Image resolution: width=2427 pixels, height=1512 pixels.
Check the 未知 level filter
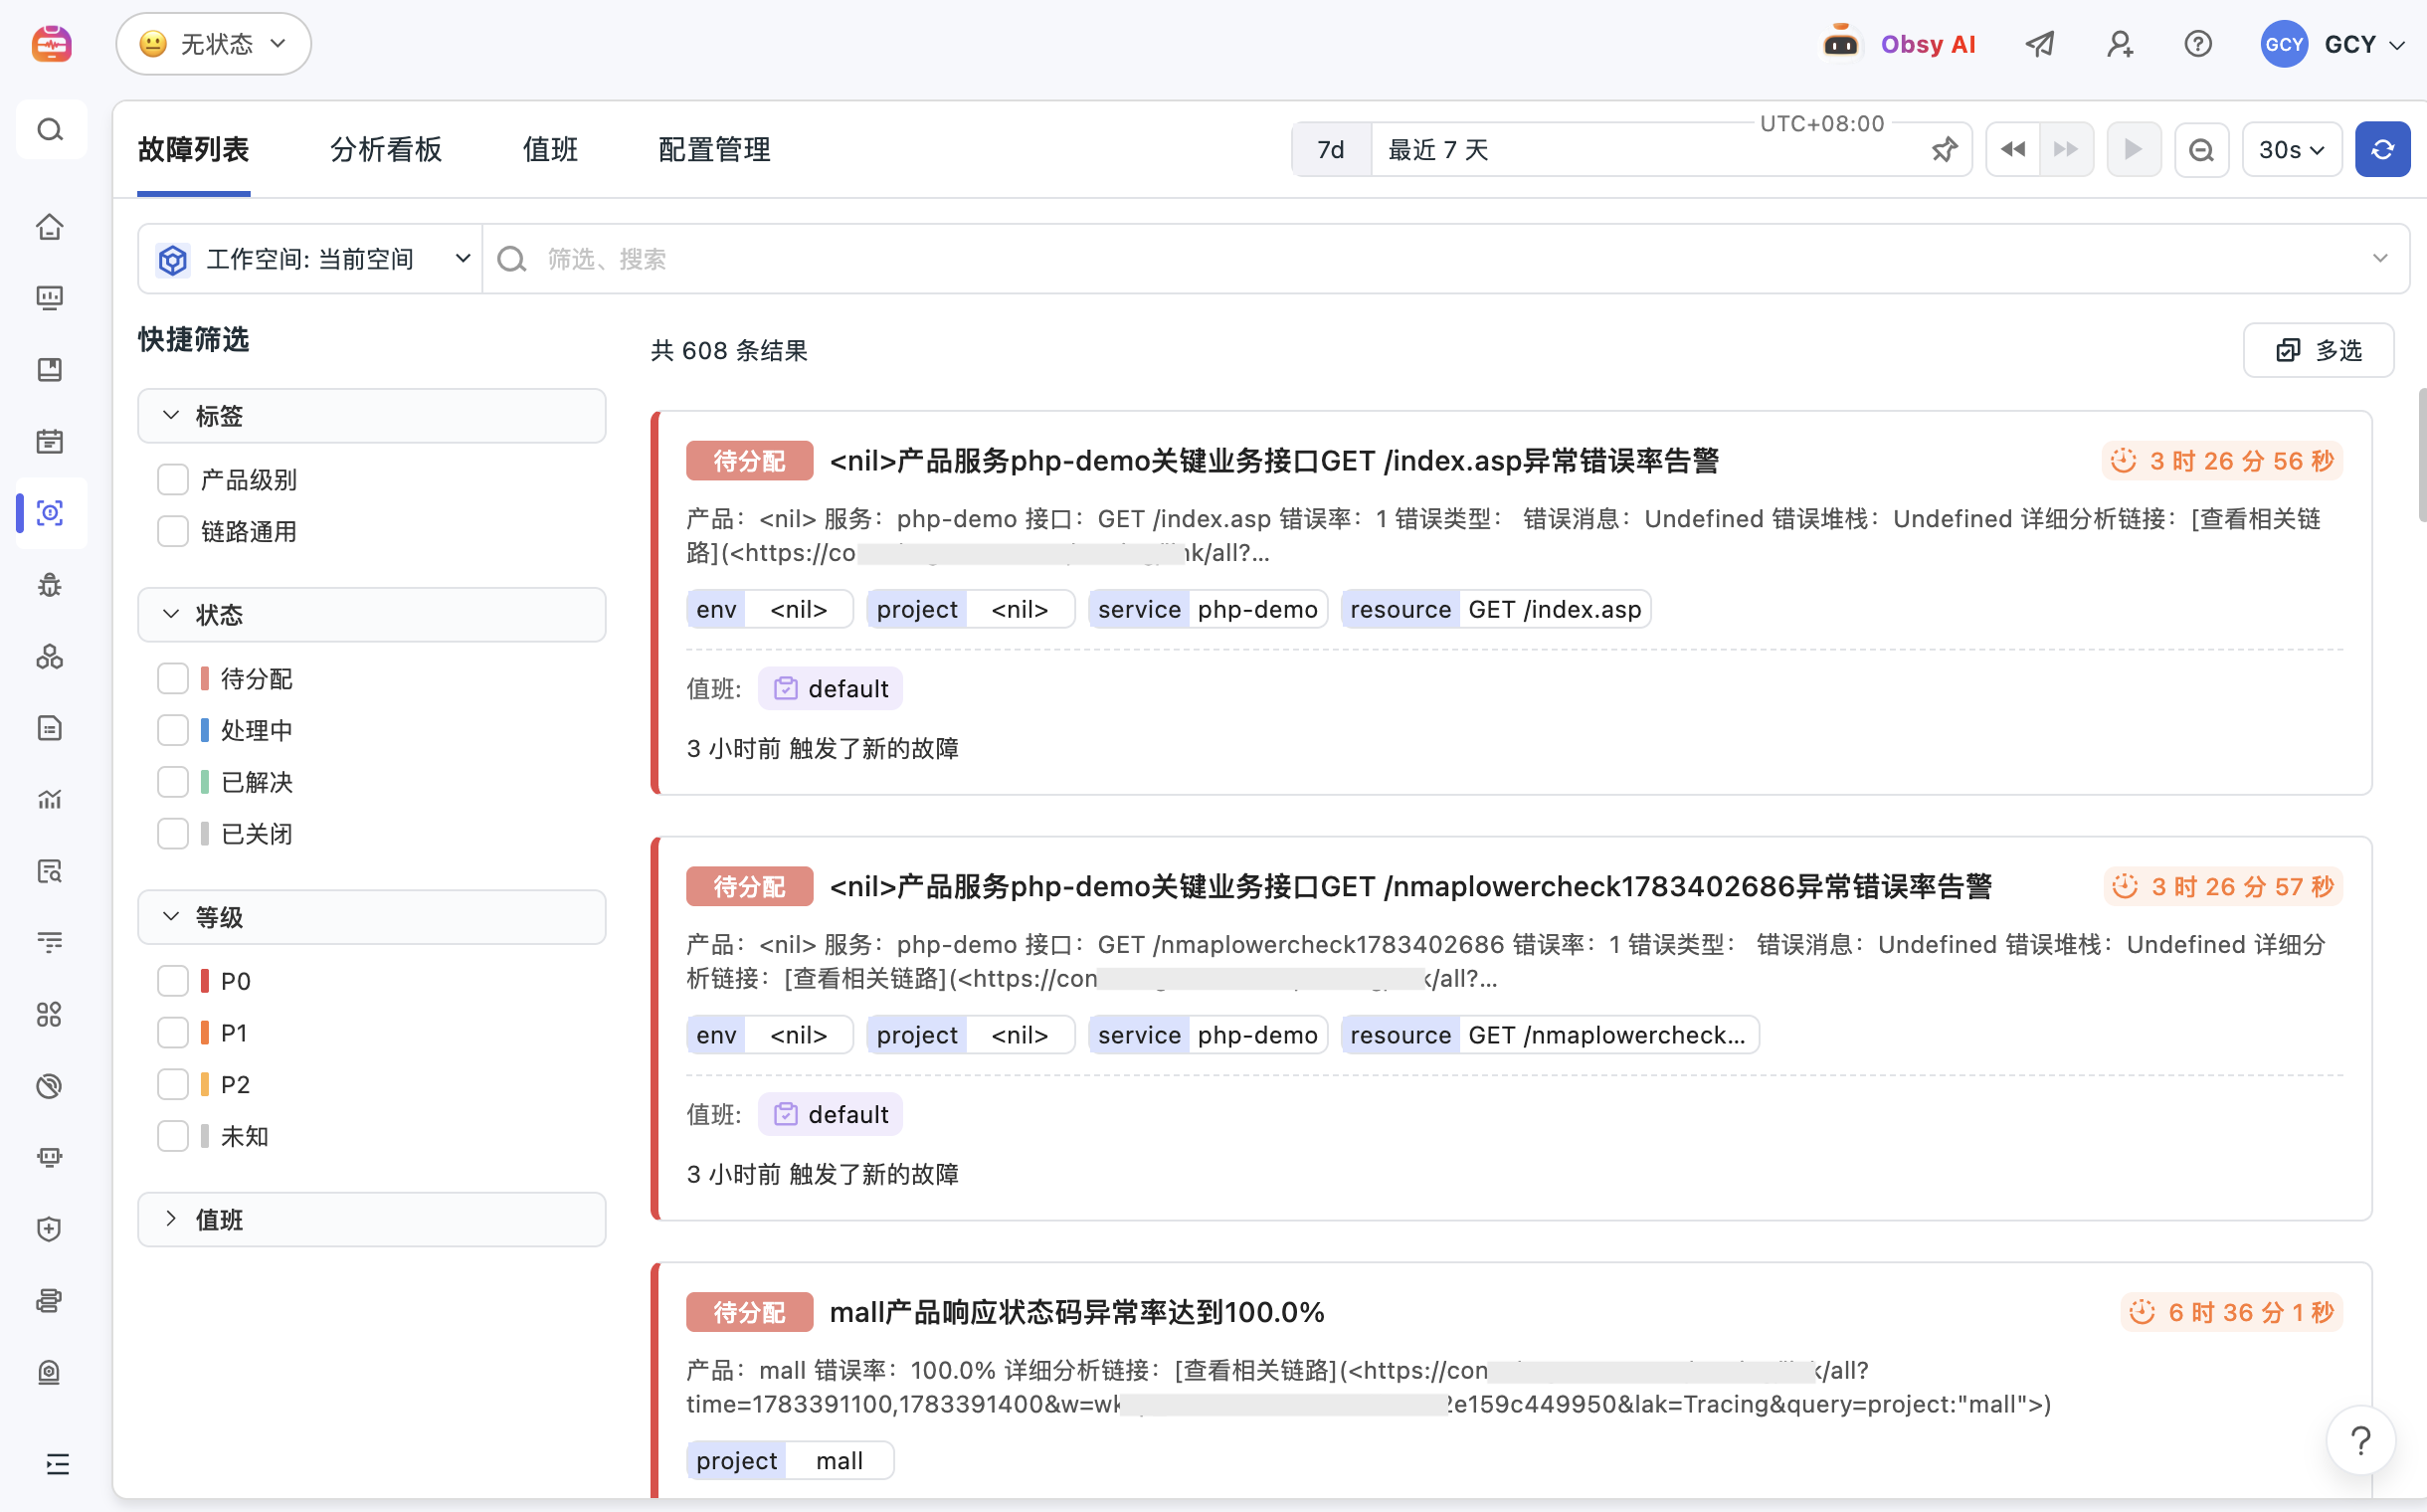coord(173,1136)
